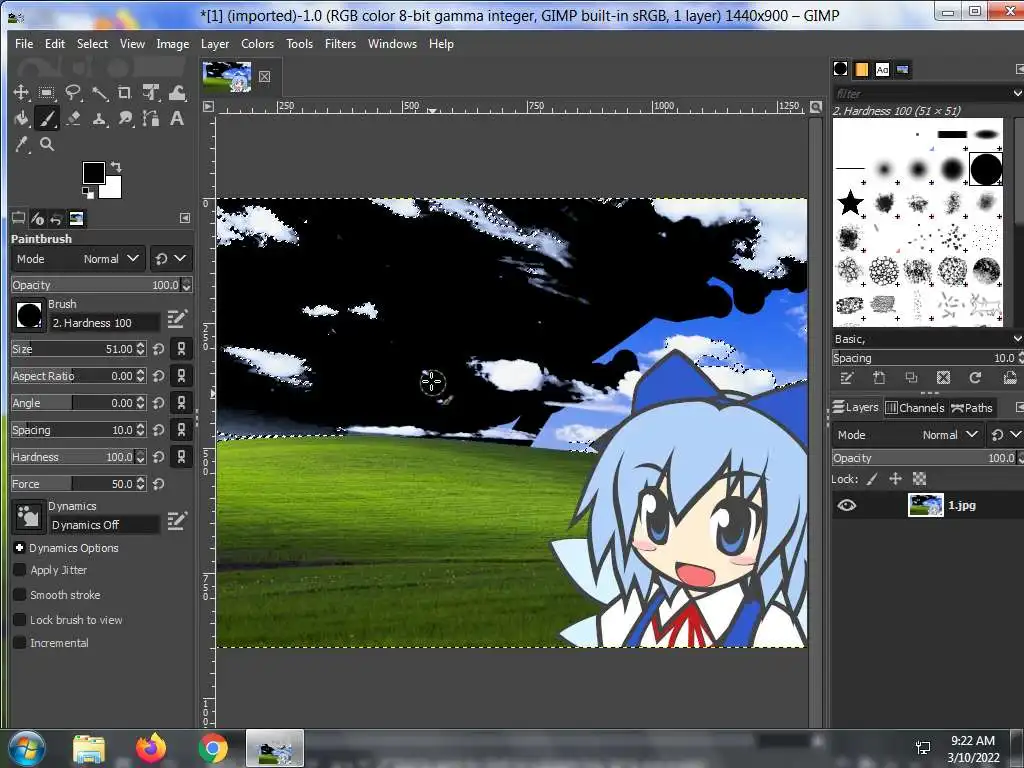The height and width of the screenshot is (768, 1024).
Task: Open the Select menu
Action: coord(92,44)
